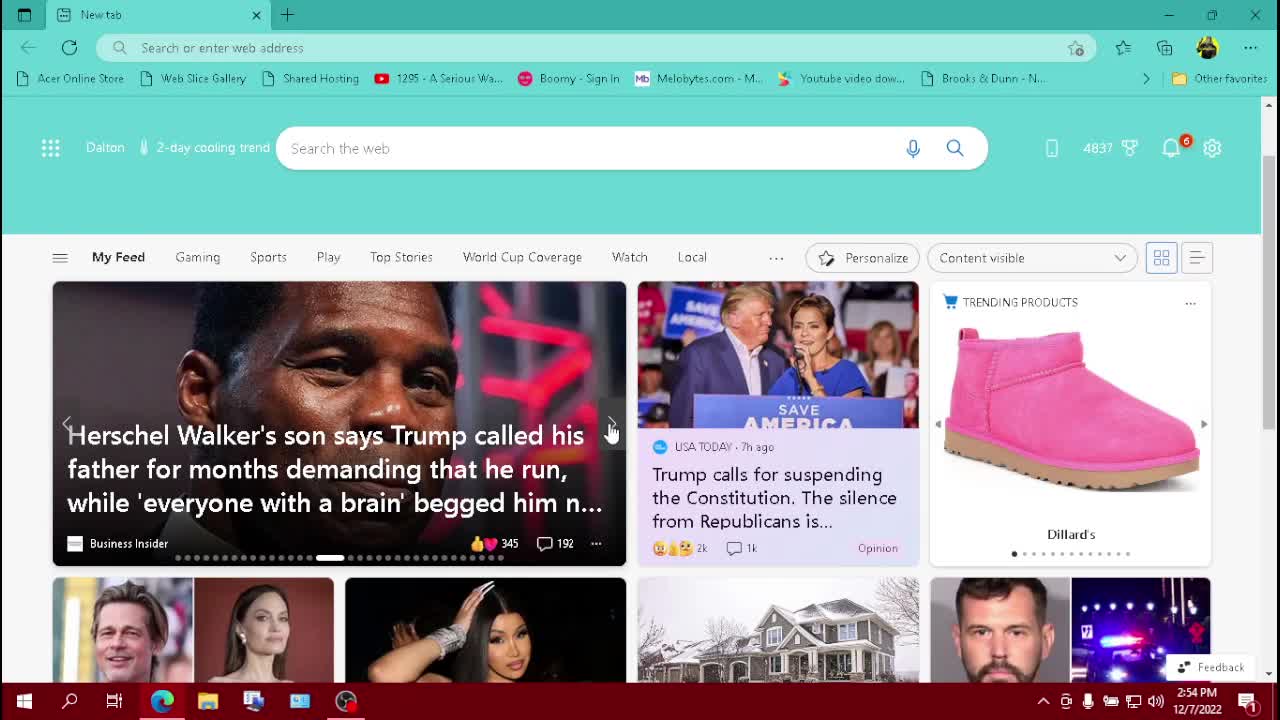This screenshot has width=1280, height=720.
Task: Add this page to favorites
Action: pyautogui.click(x=1076, y=48)
